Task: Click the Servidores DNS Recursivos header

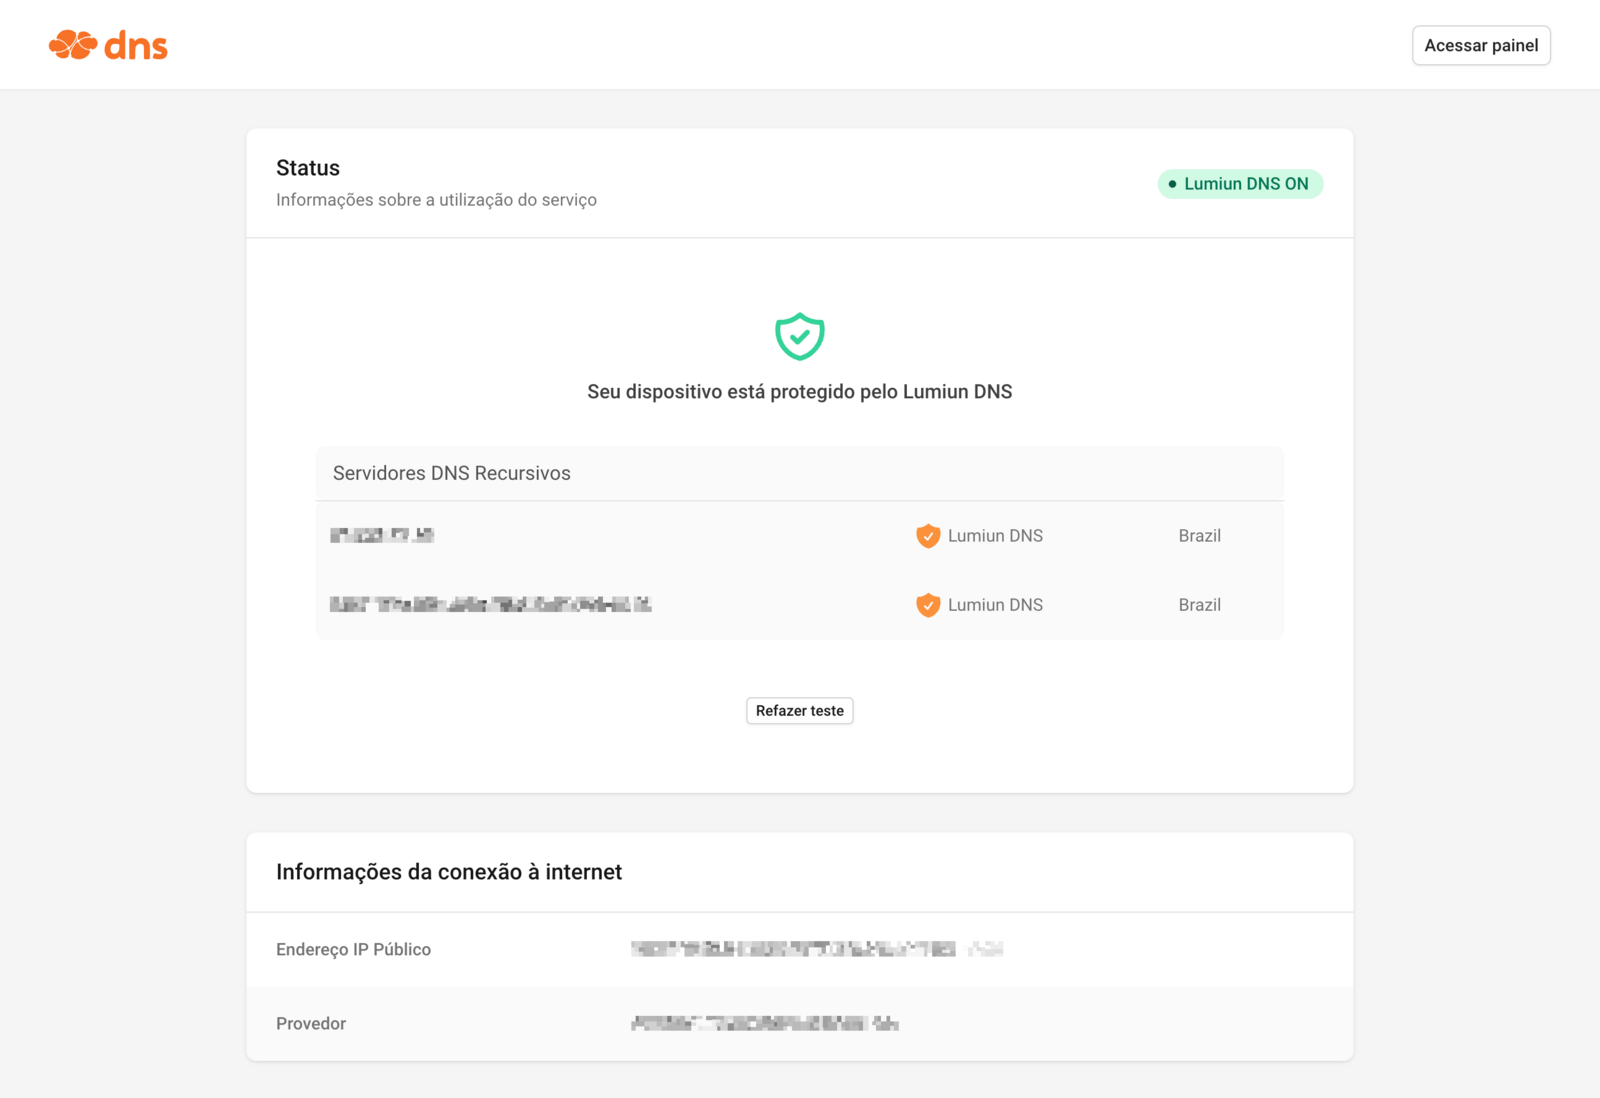Action: 452,473
